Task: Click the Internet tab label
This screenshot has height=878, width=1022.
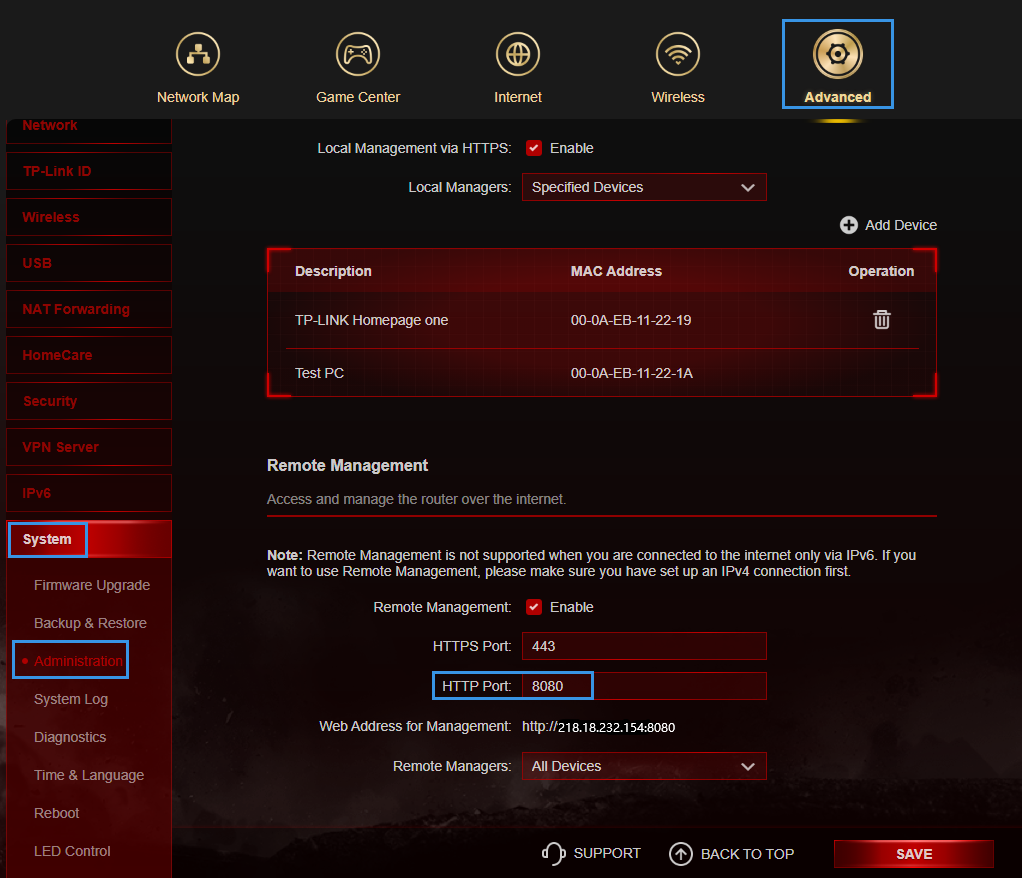Action: click(x=518, y=97)
